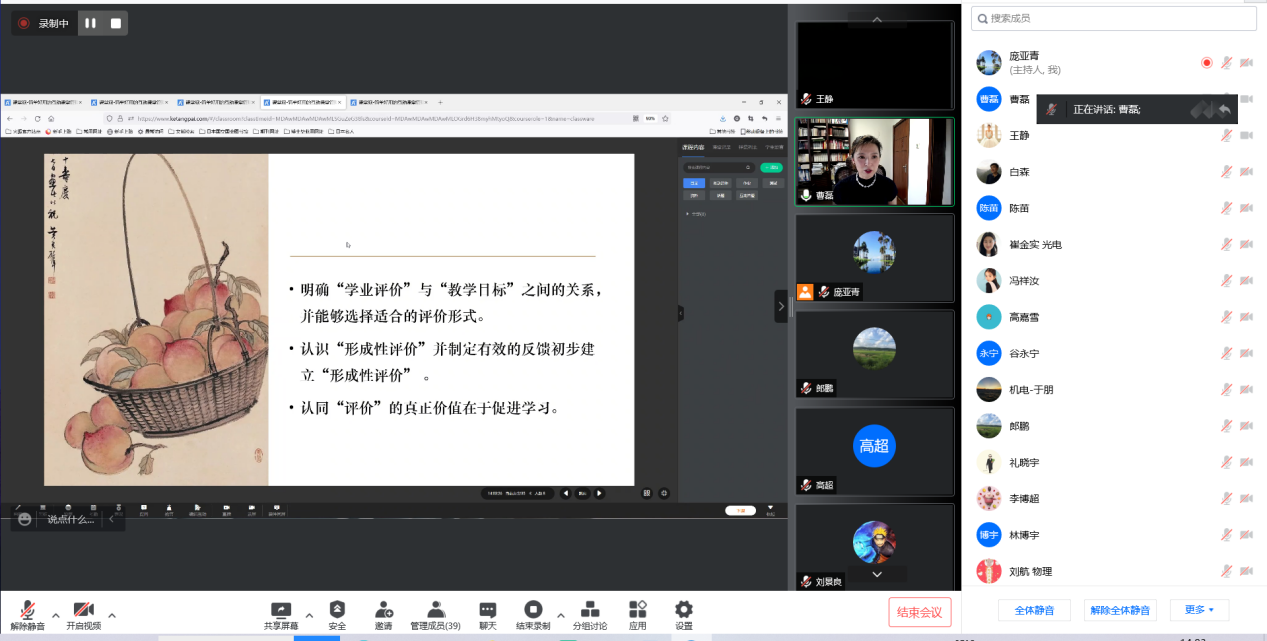The height and width of the screenshot is (641, 1267).
Task: Expand share options arrow beside 共享屏幕
Action: pos(309,615)
